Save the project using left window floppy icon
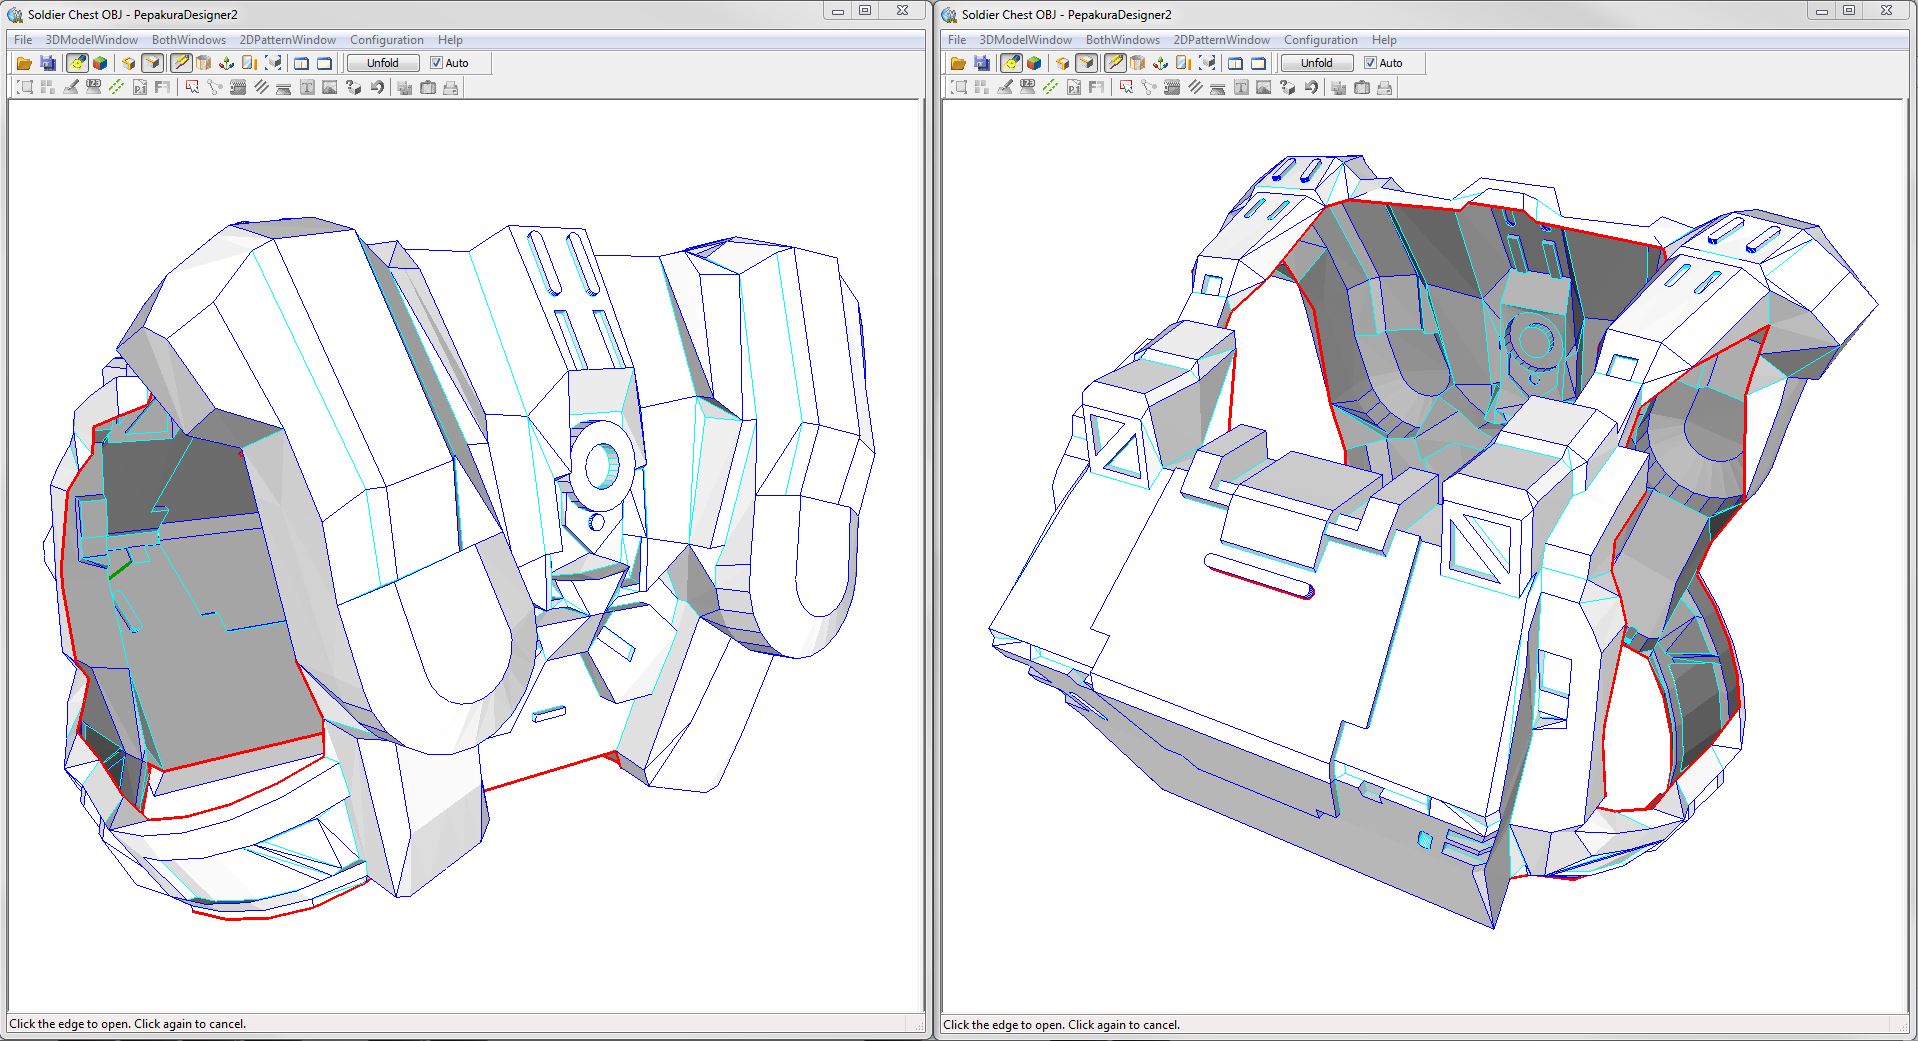The height and width of the screenshot is (1041, 1918). [47, 63]
